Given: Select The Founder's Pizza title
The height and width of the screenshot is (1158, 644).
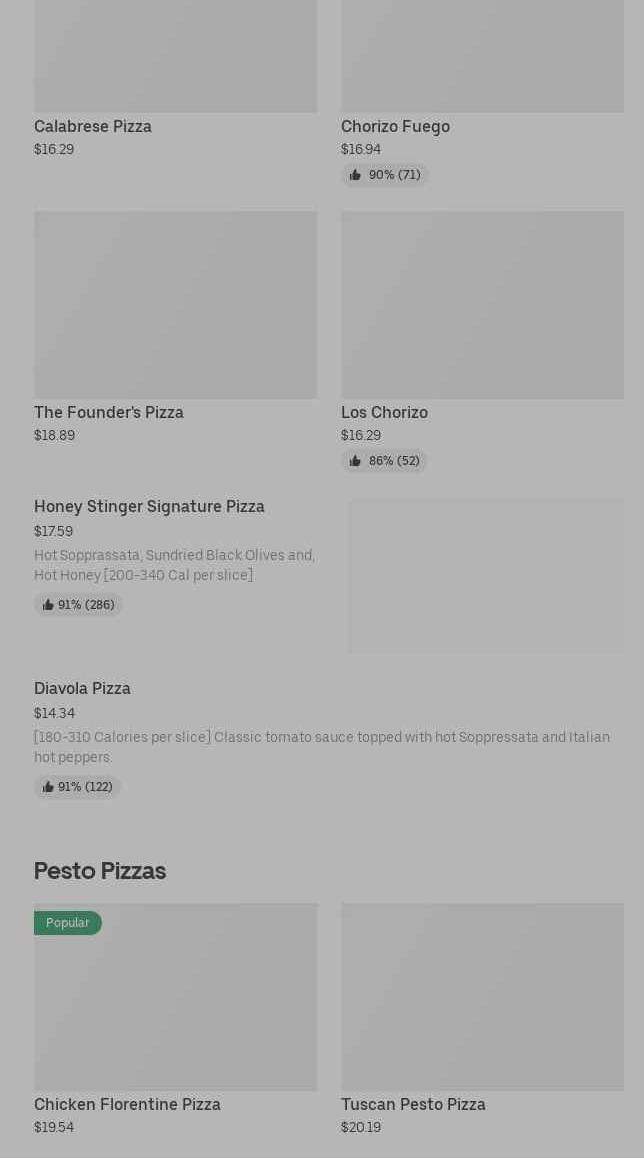Looking at the screenshot, I should [x=109, y=412].
